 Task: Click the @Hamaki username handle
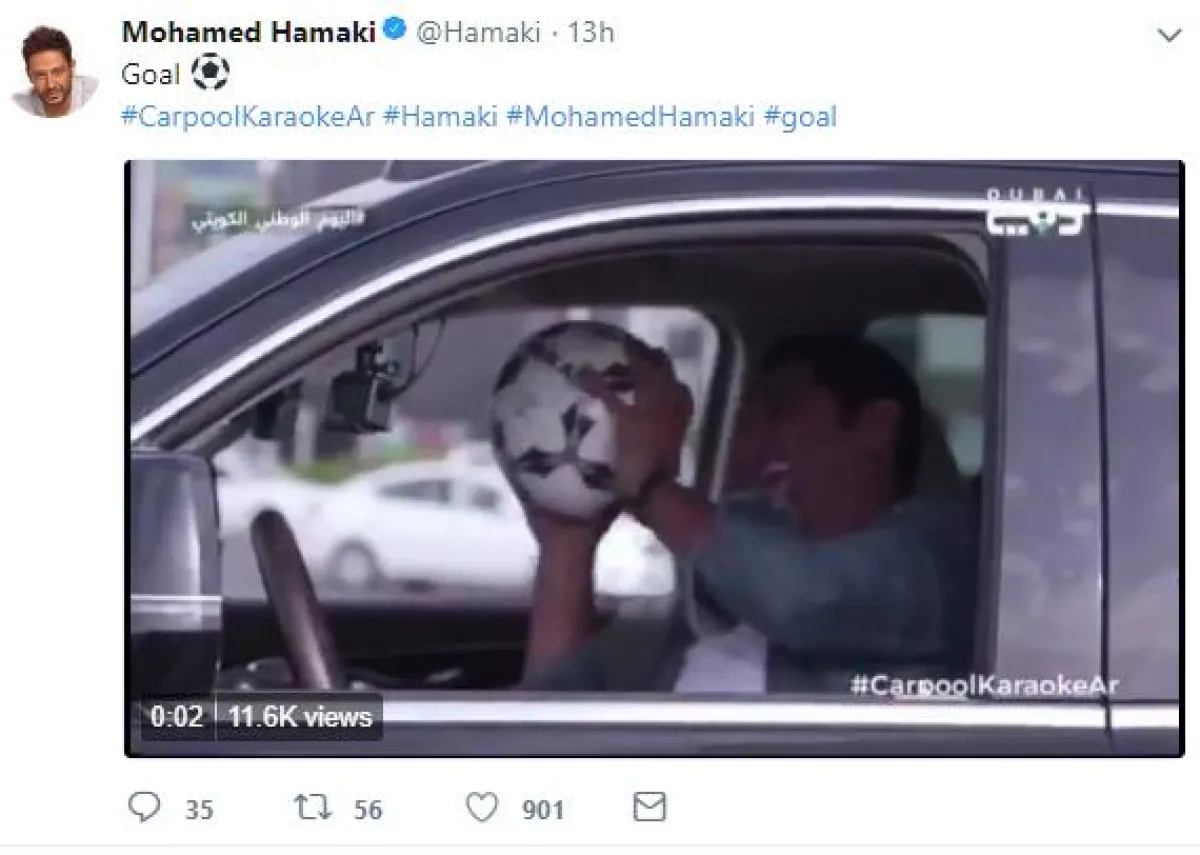(x=478, y=32)
